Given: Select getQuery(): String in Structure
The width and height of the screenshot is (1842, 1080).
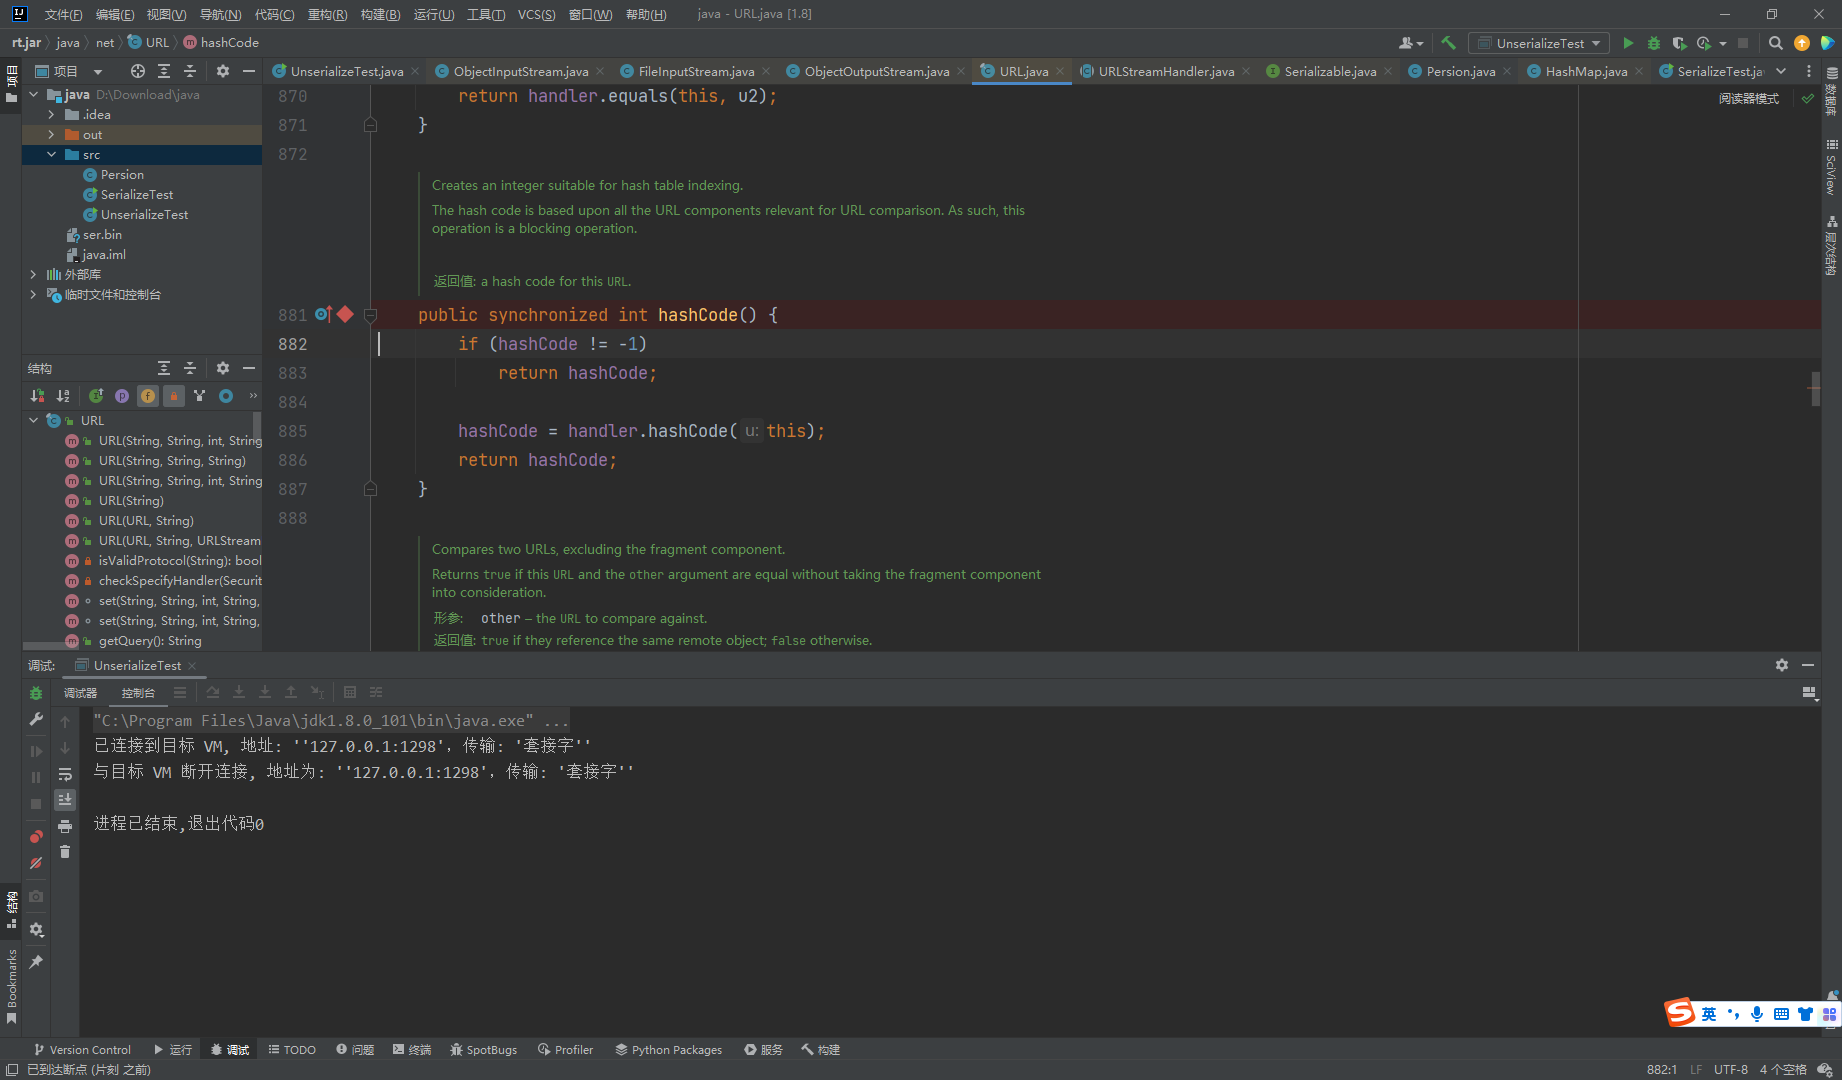Looking at the screenshot, I should pos(150,641).
